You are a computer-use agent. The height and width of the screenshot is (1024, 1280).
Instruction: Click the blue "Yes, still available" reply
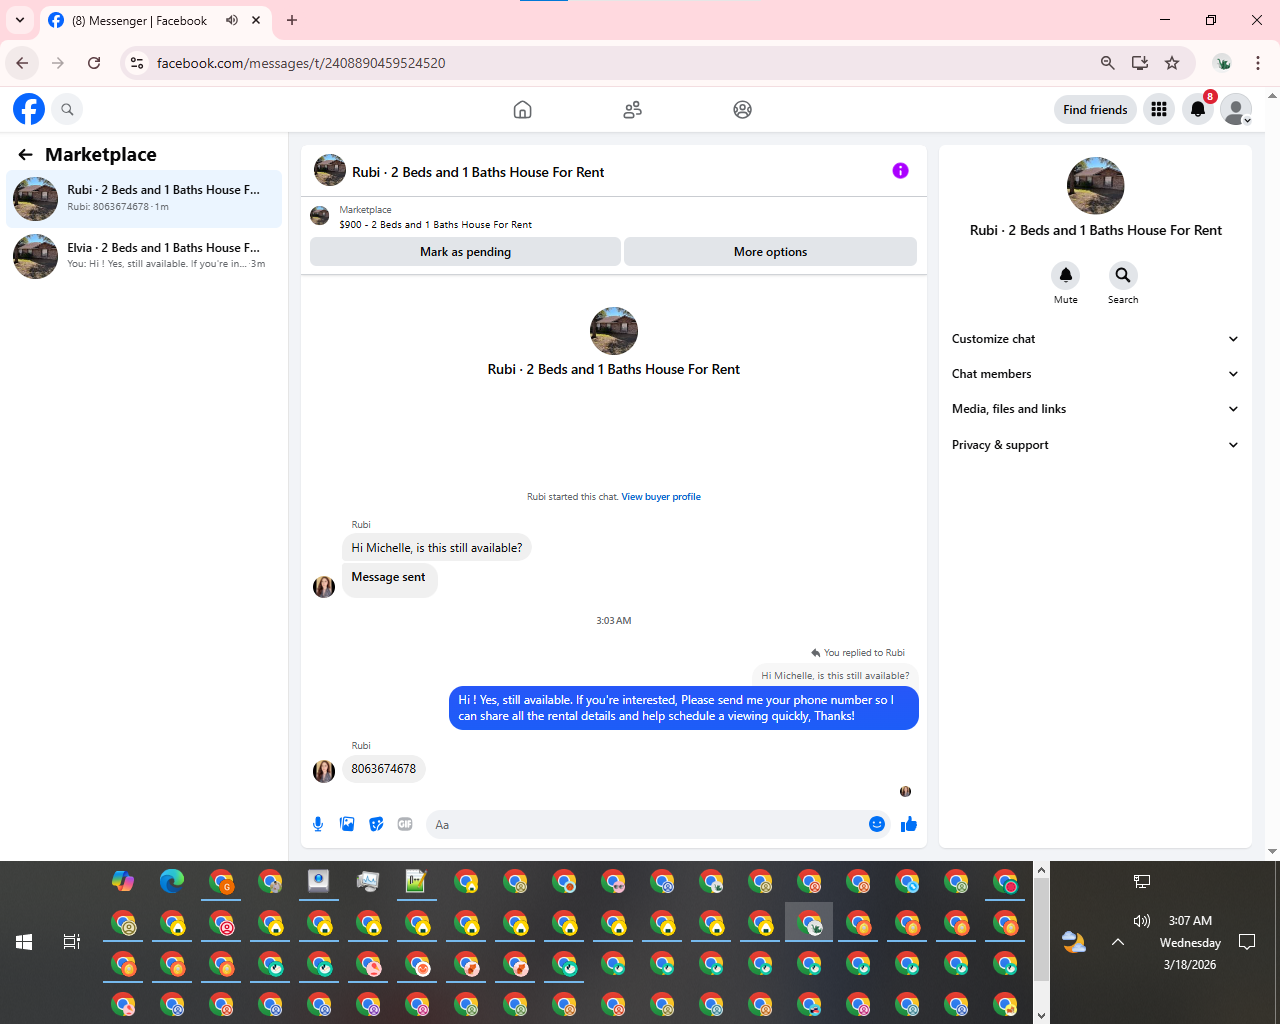684,708
